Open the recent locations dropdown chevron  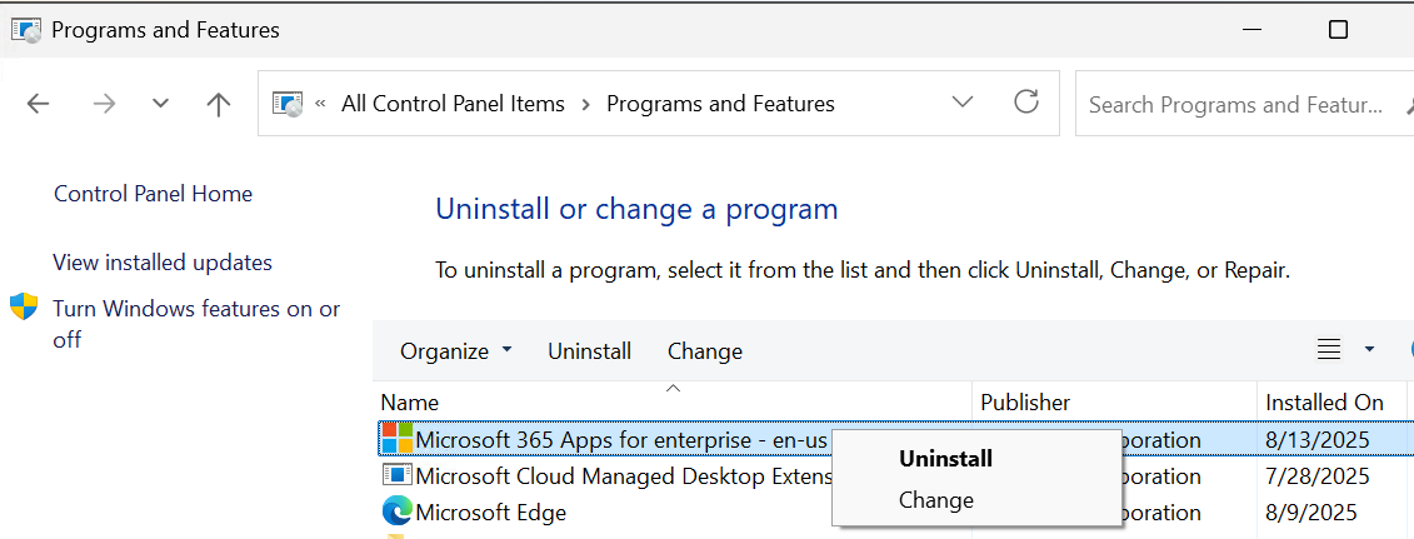coord(160,104)
